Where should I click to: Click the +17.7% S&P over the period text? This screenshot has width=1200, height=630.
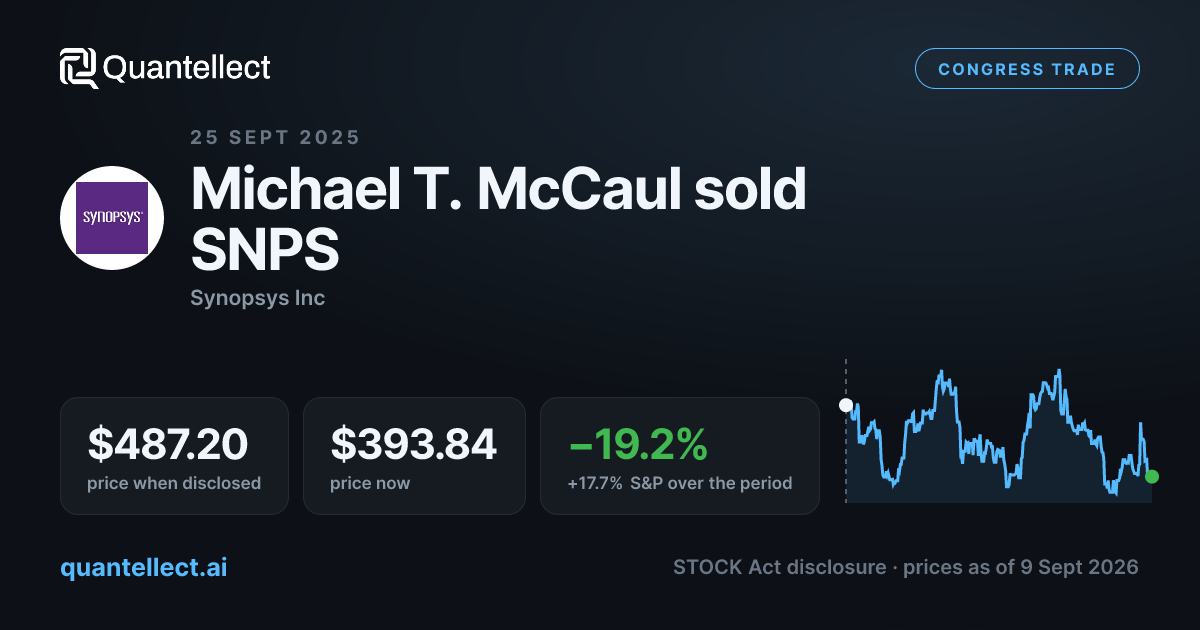(679, 483)
